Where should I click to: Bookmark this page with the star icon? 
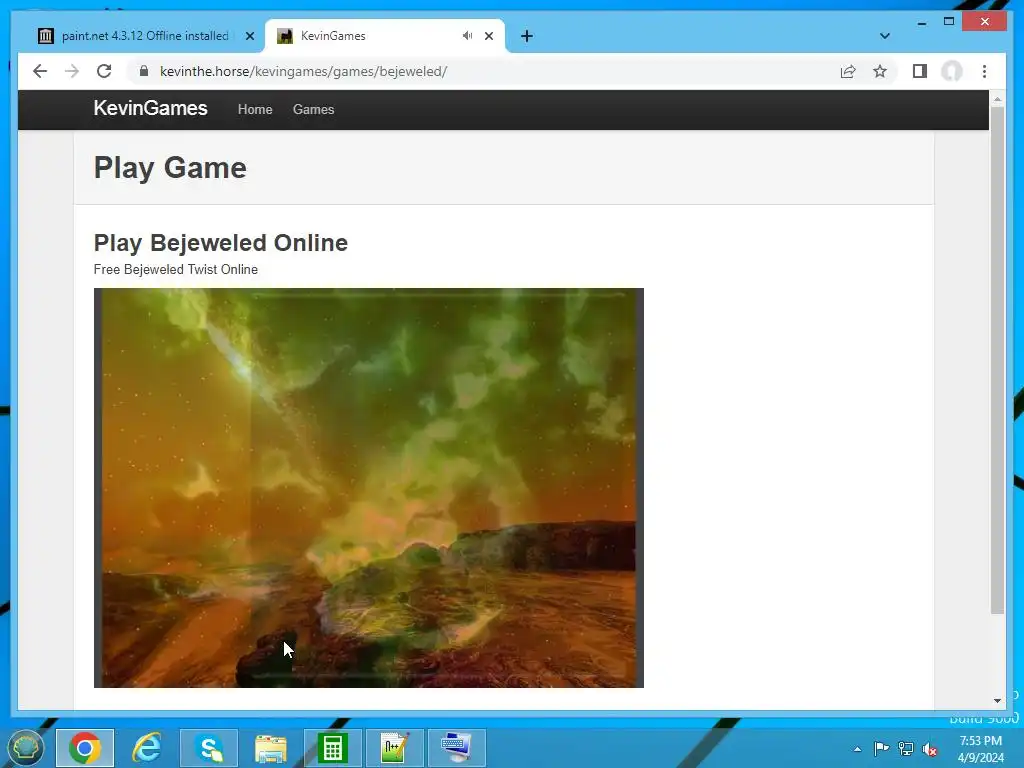tap(880, 71)
